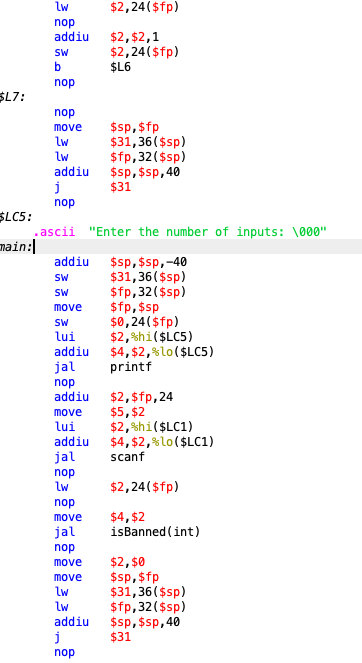Click the main: label
The height and width of the screenshot is (663, 362).
(16, 247)
